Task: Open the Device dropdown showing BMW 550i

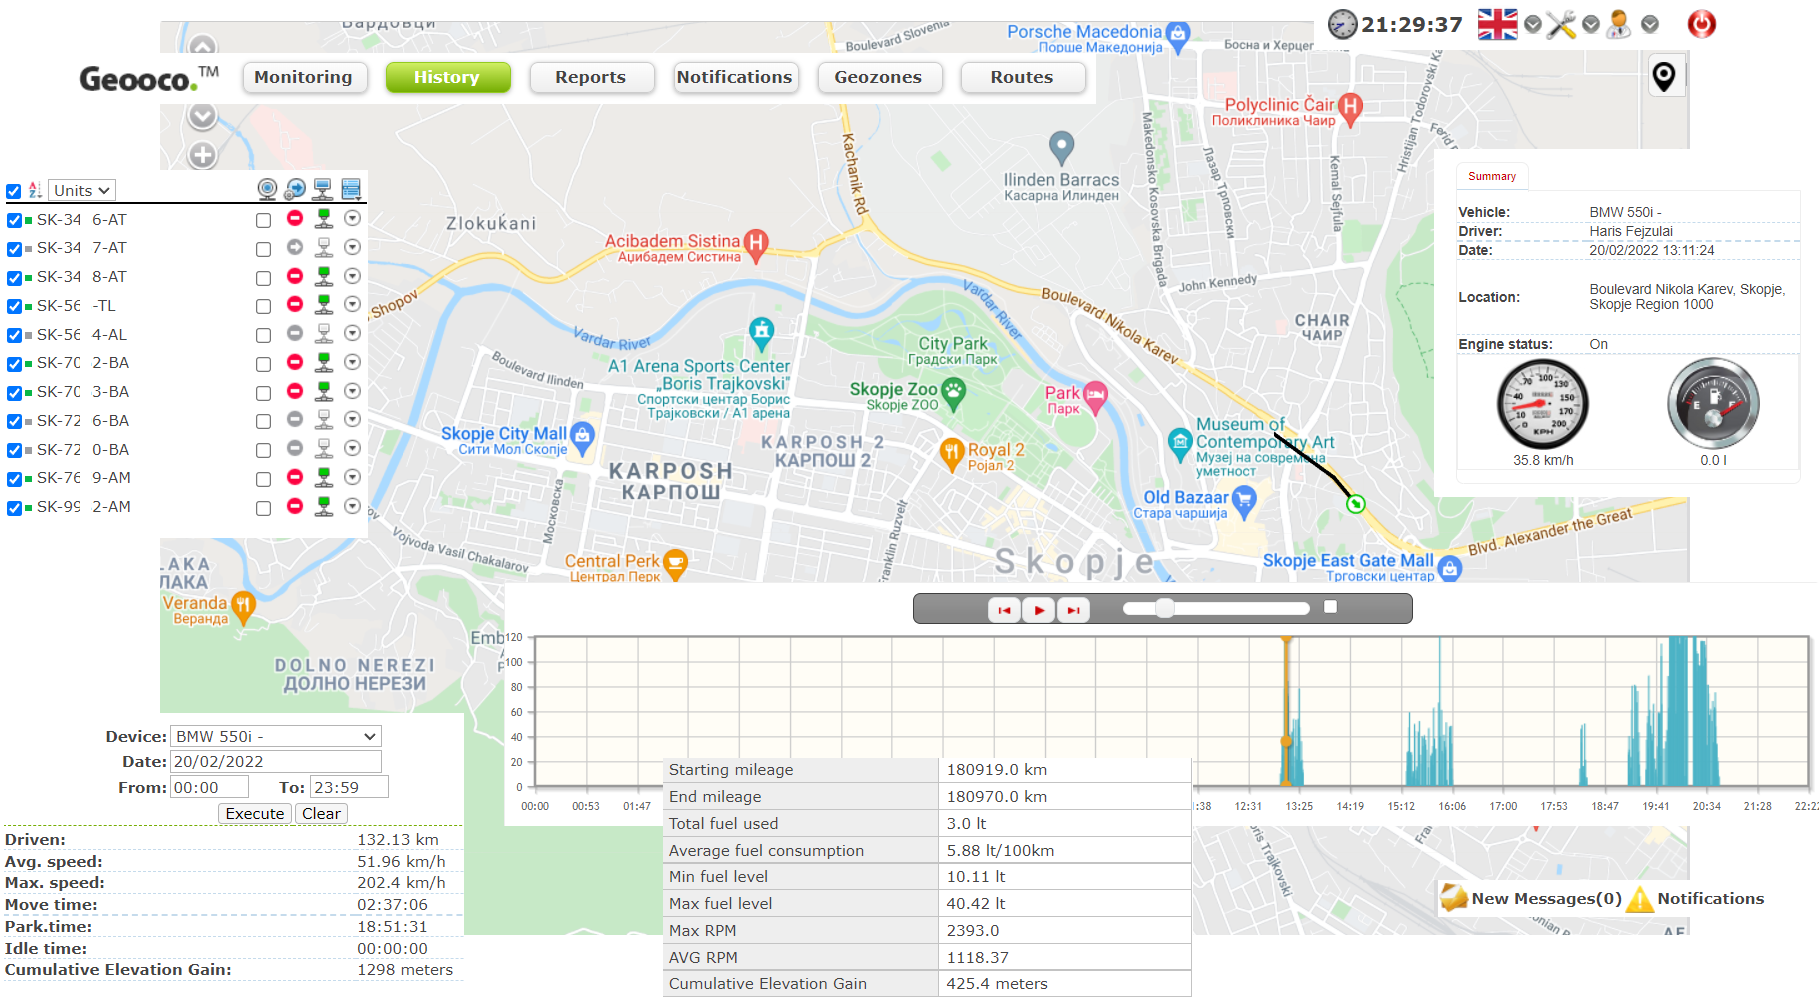Action: click(x=275, y=736)
